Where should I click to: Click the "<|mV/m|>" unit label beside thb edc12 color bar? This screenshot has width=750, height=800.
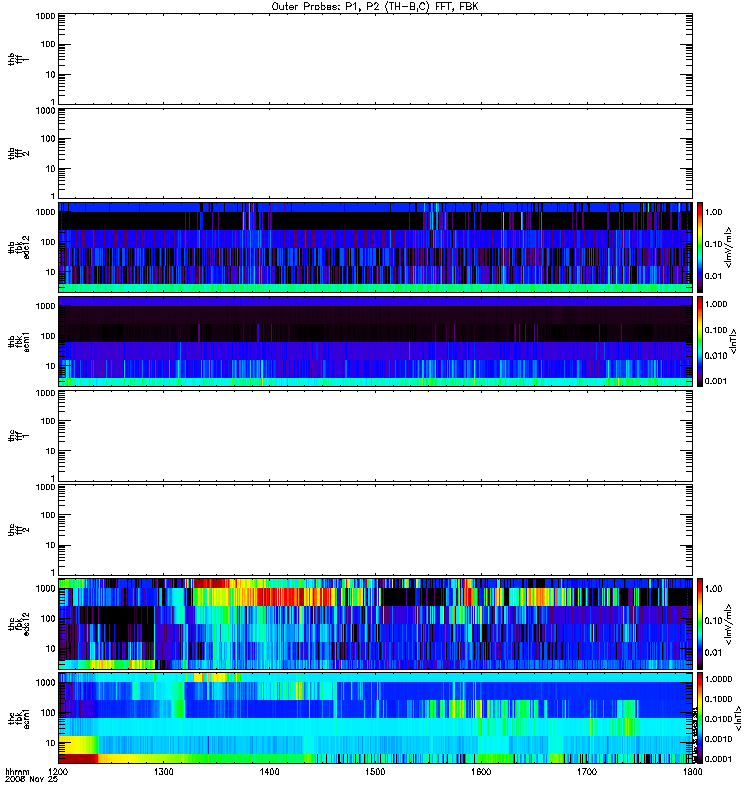click(x=729, y=247)
